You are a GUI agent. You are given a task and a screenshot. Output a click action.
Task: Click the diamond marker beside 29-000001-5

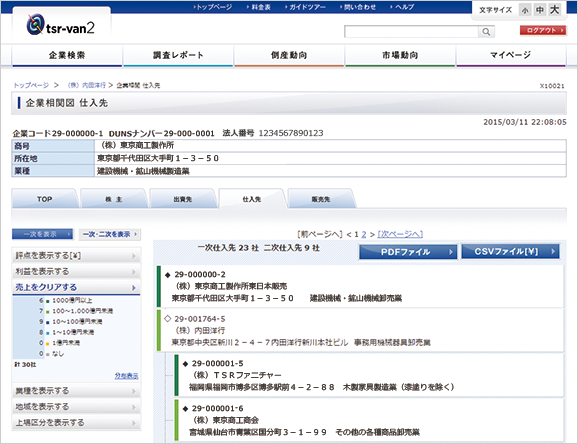point(185,364)
